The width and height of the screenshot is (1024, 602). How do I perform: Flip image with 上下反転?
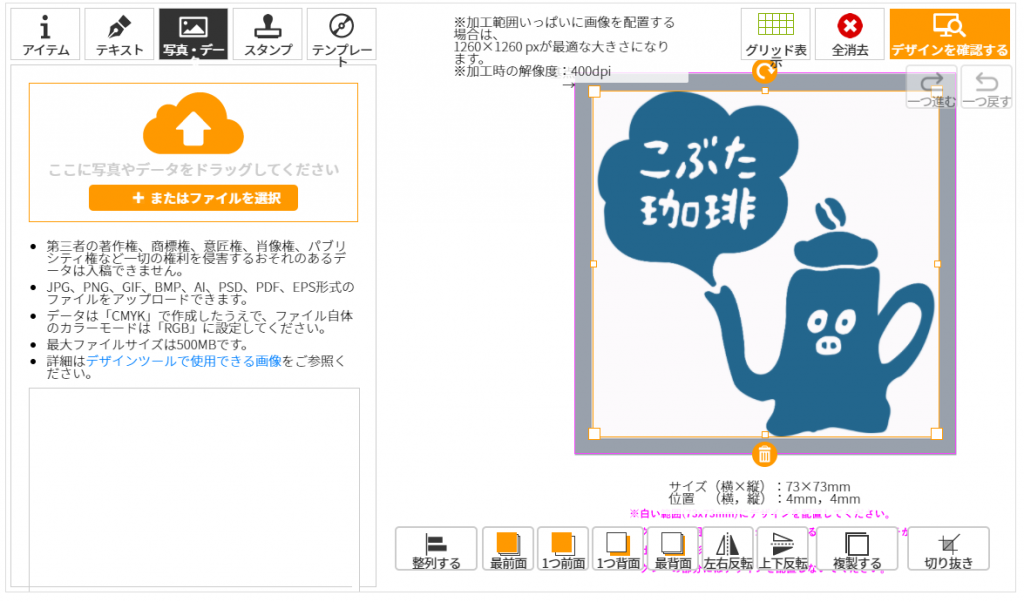[782, 549]
